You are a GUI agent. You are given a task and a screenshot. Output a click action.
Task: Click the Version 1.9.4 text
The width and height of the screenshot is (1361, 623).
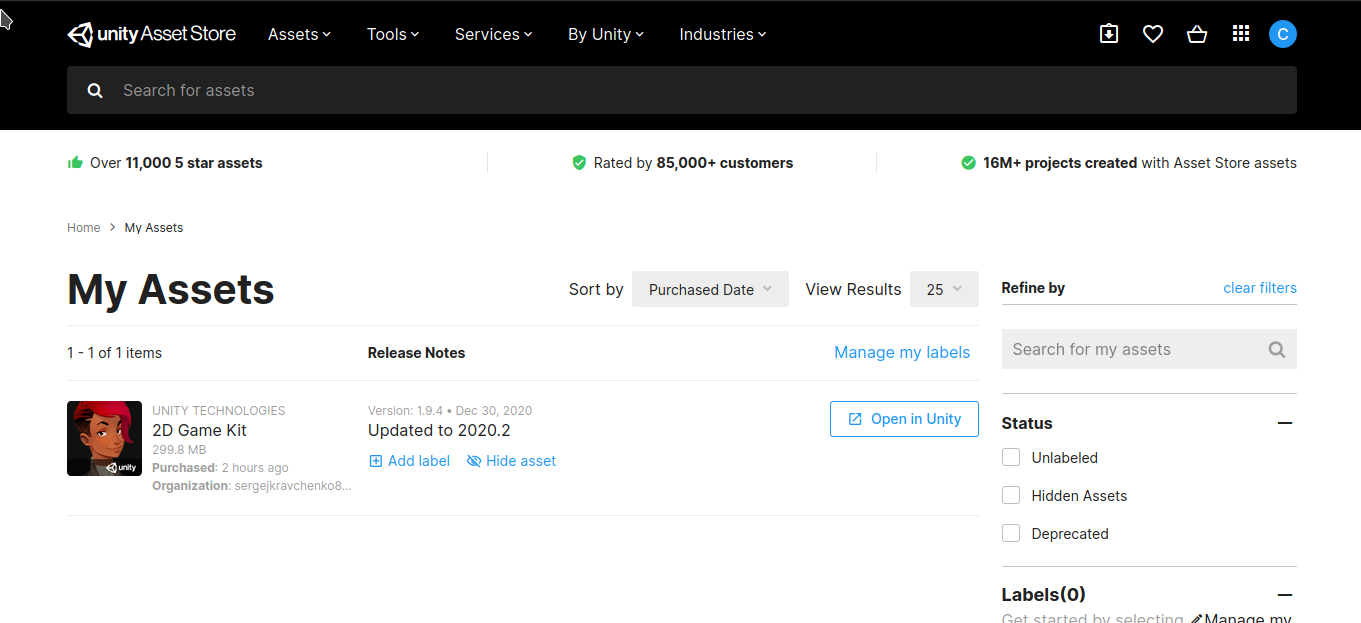407,411
